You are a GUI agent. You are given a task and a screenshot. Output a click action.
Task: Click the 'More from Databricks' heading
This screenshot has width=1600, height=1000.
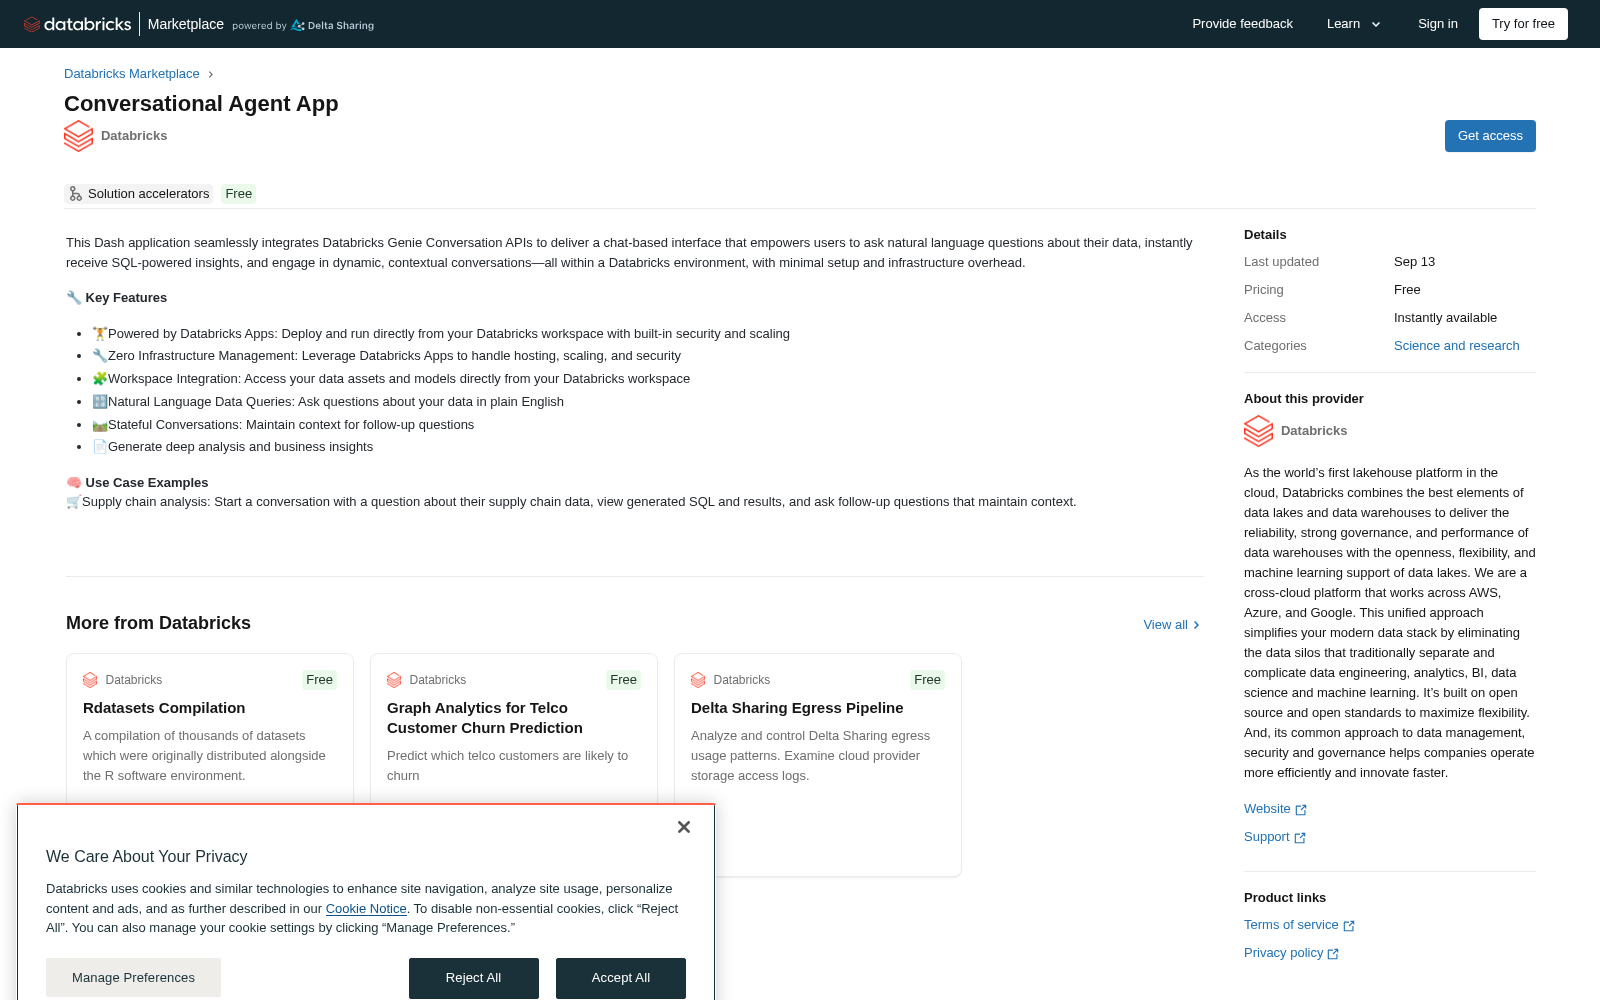158,623
